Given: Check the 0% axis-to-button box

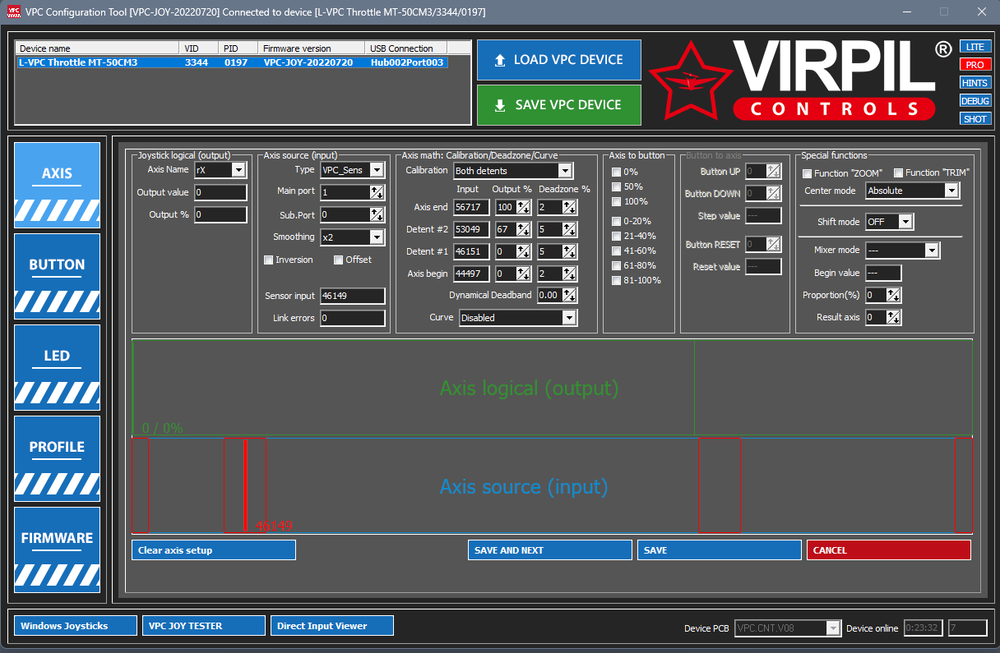Looking at the screenshot, I should 616,172.
